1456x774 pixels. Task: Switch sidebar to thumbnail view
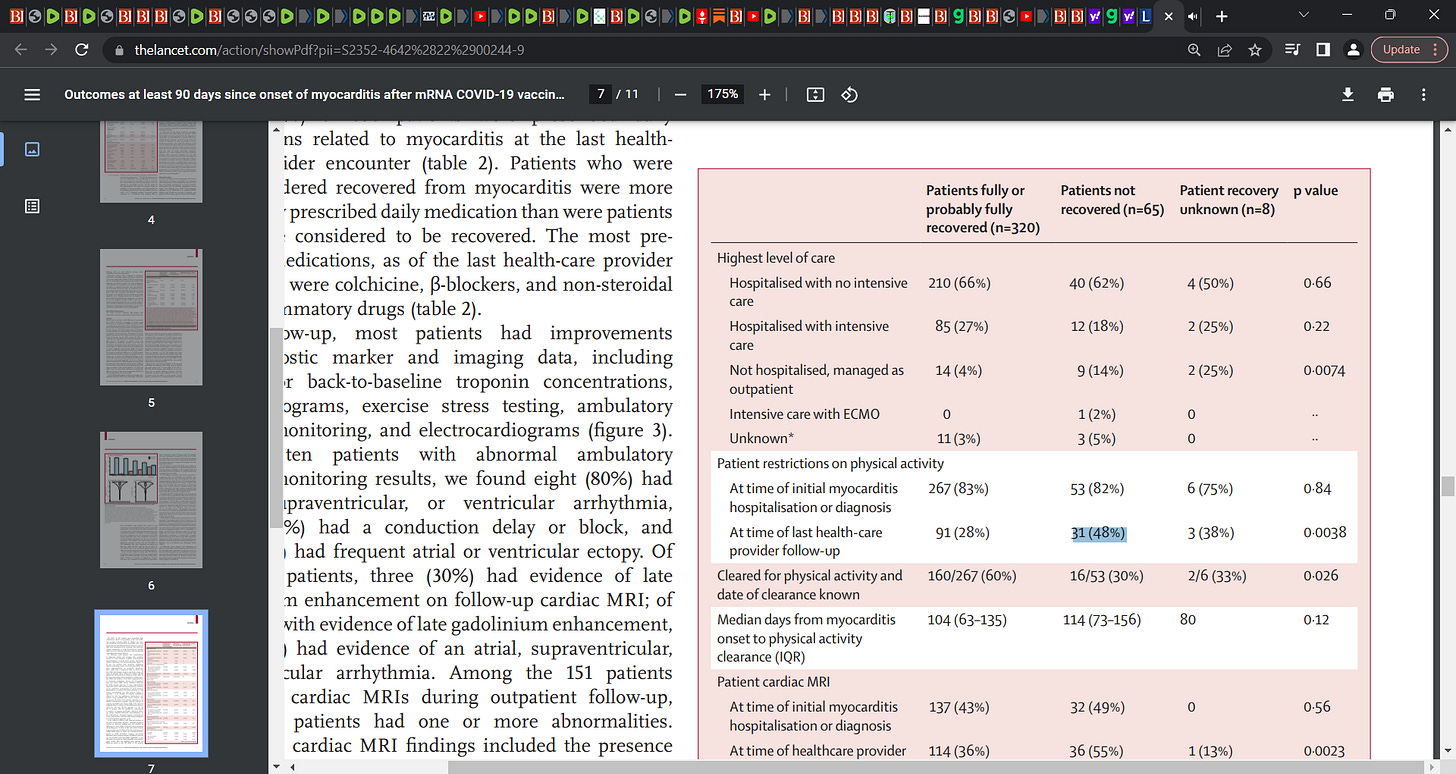tap(32, 149)
